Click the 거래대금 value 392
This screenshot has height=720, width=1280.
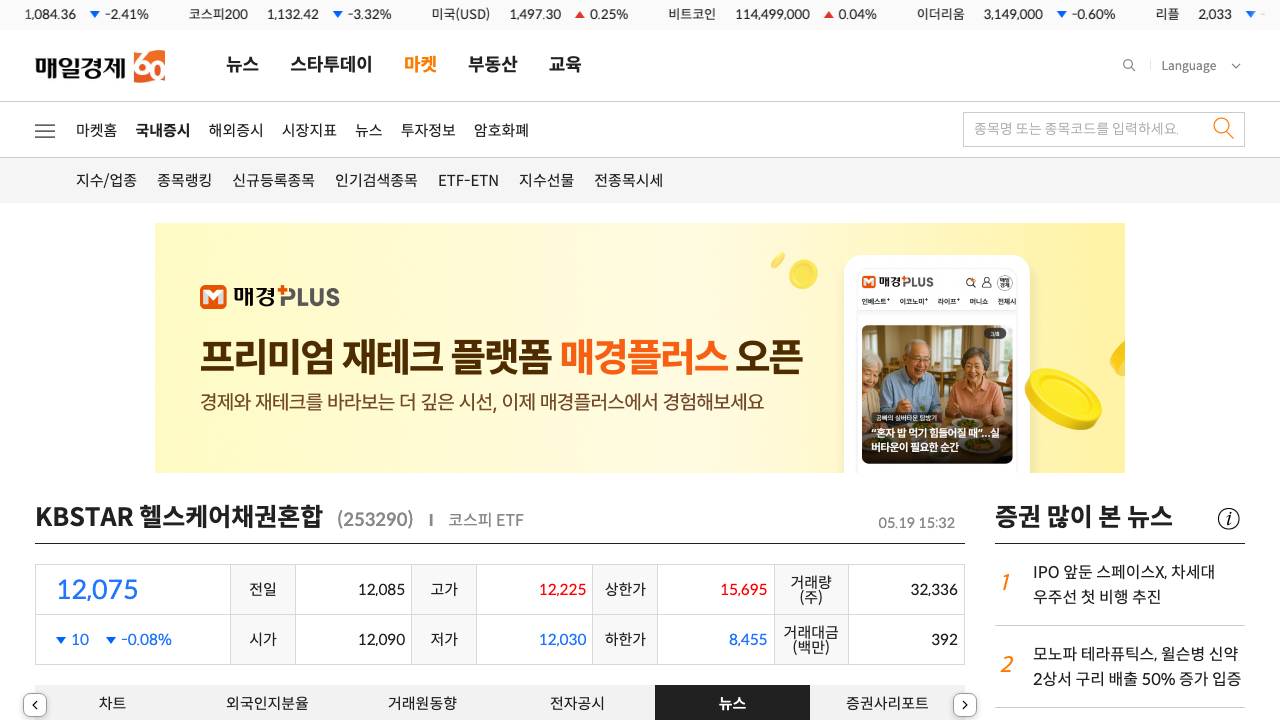(x=944, y=639)
